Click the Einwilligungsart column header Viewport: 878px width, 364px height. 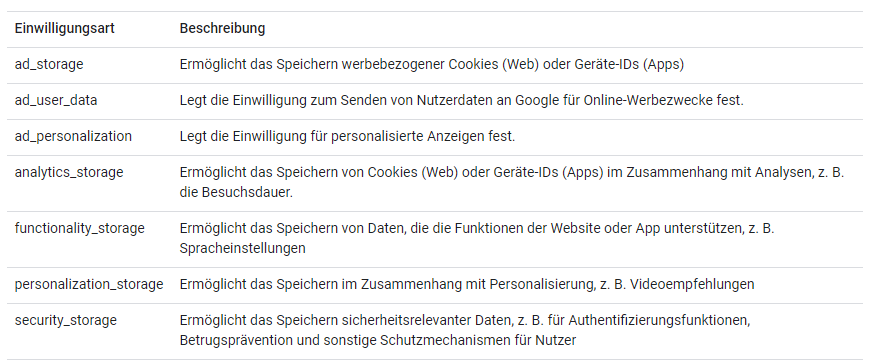(x=64, y=29)
